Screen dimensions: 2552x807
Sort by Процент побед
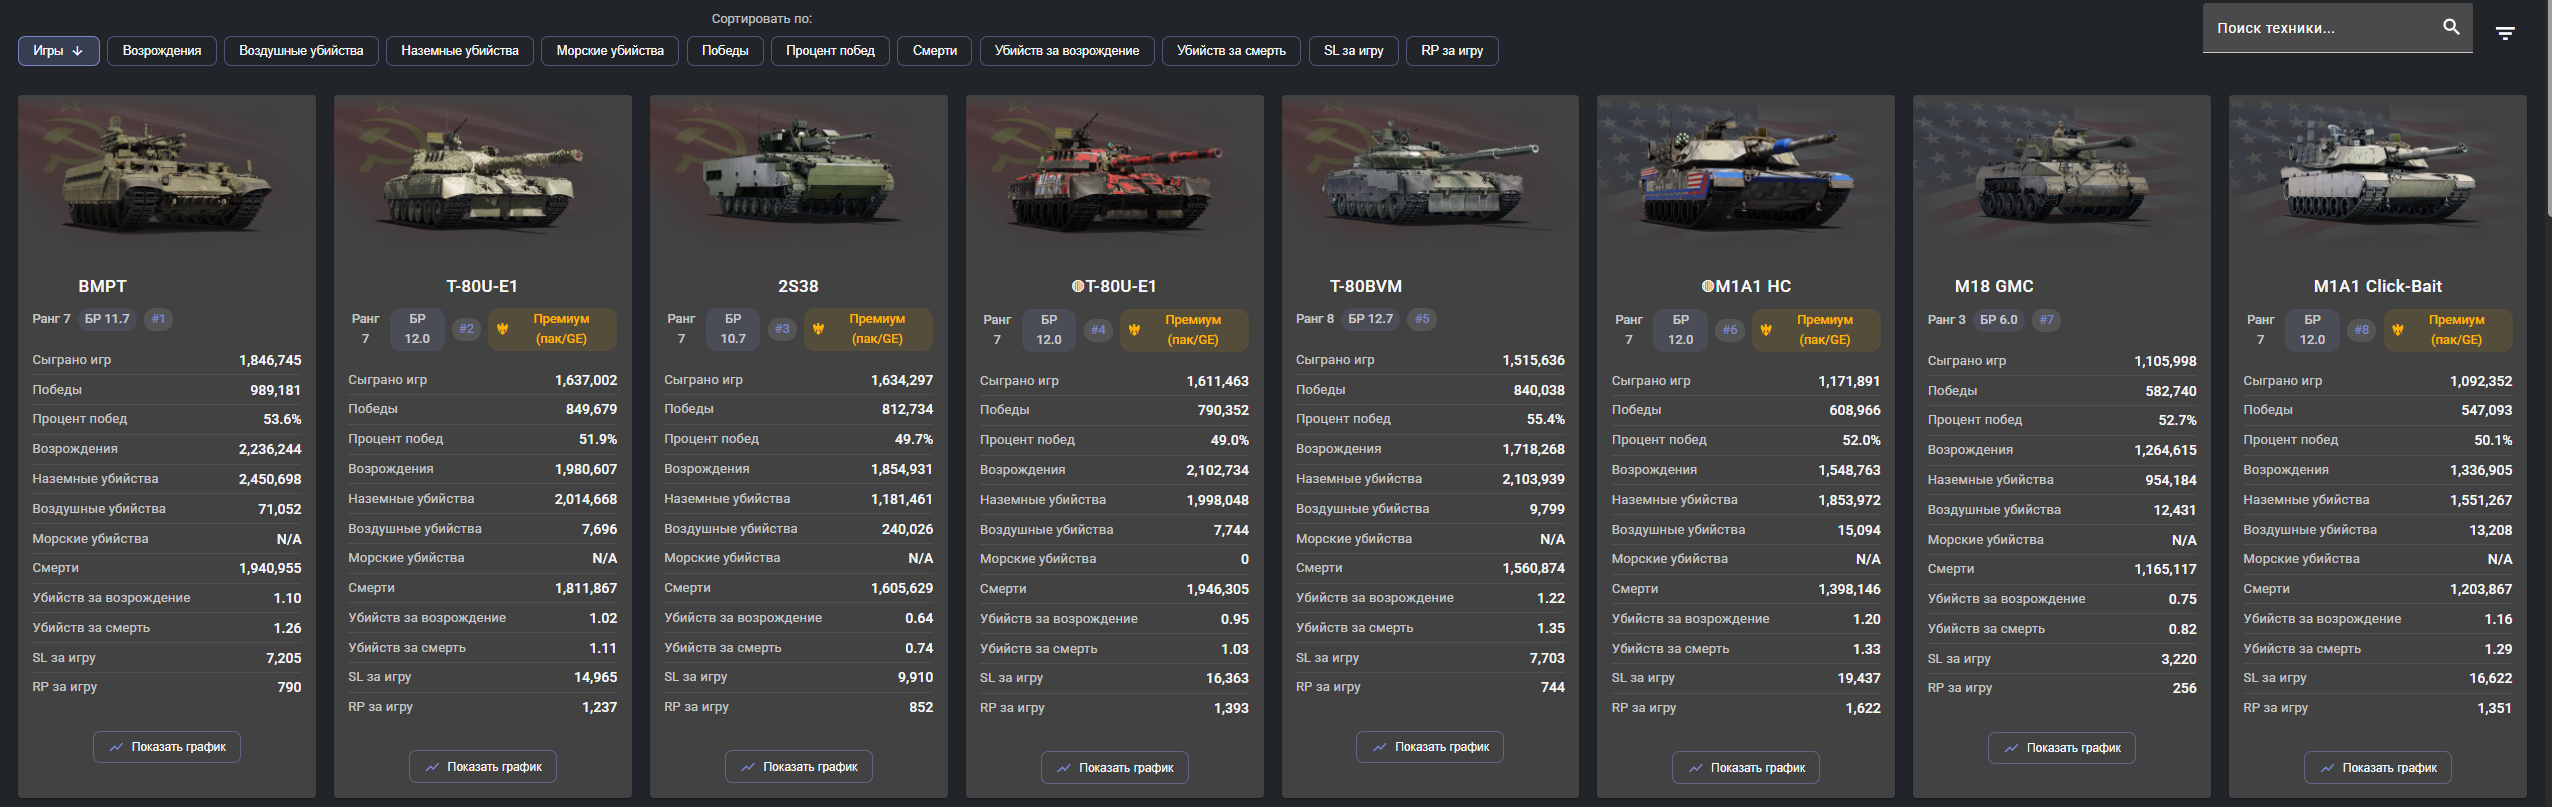pyautogui.click(x=830, y=51)
